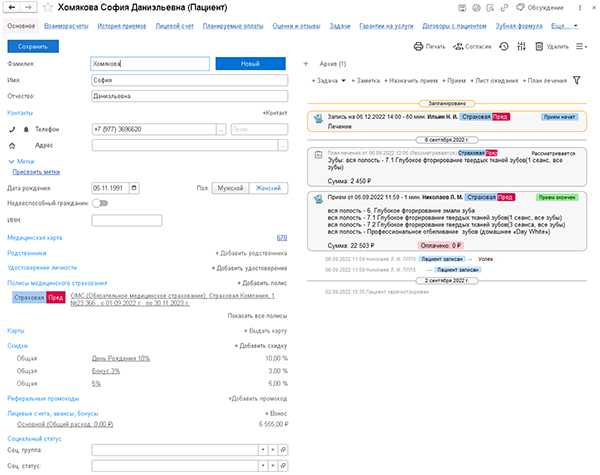Click the Print (Печать) printer icon

click(418, 47)
